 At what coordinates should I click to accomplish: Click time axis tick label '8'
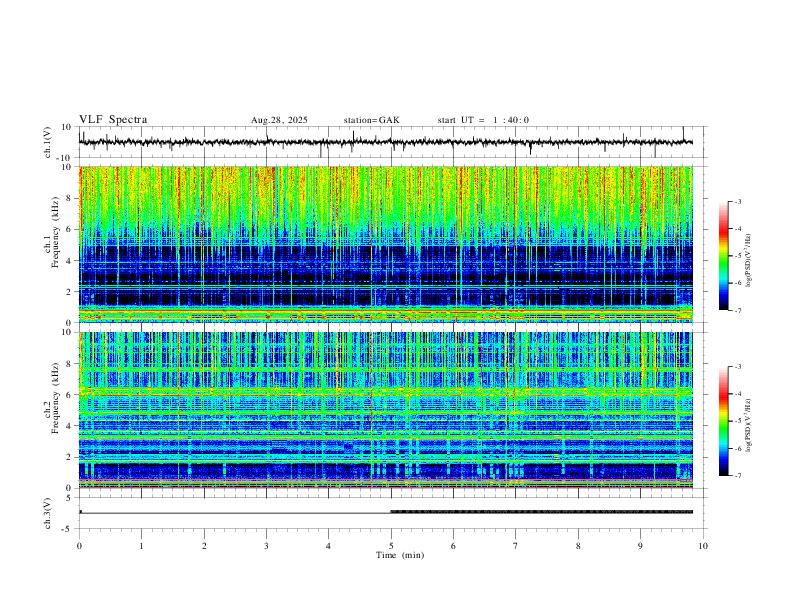[x=578, y=546]
